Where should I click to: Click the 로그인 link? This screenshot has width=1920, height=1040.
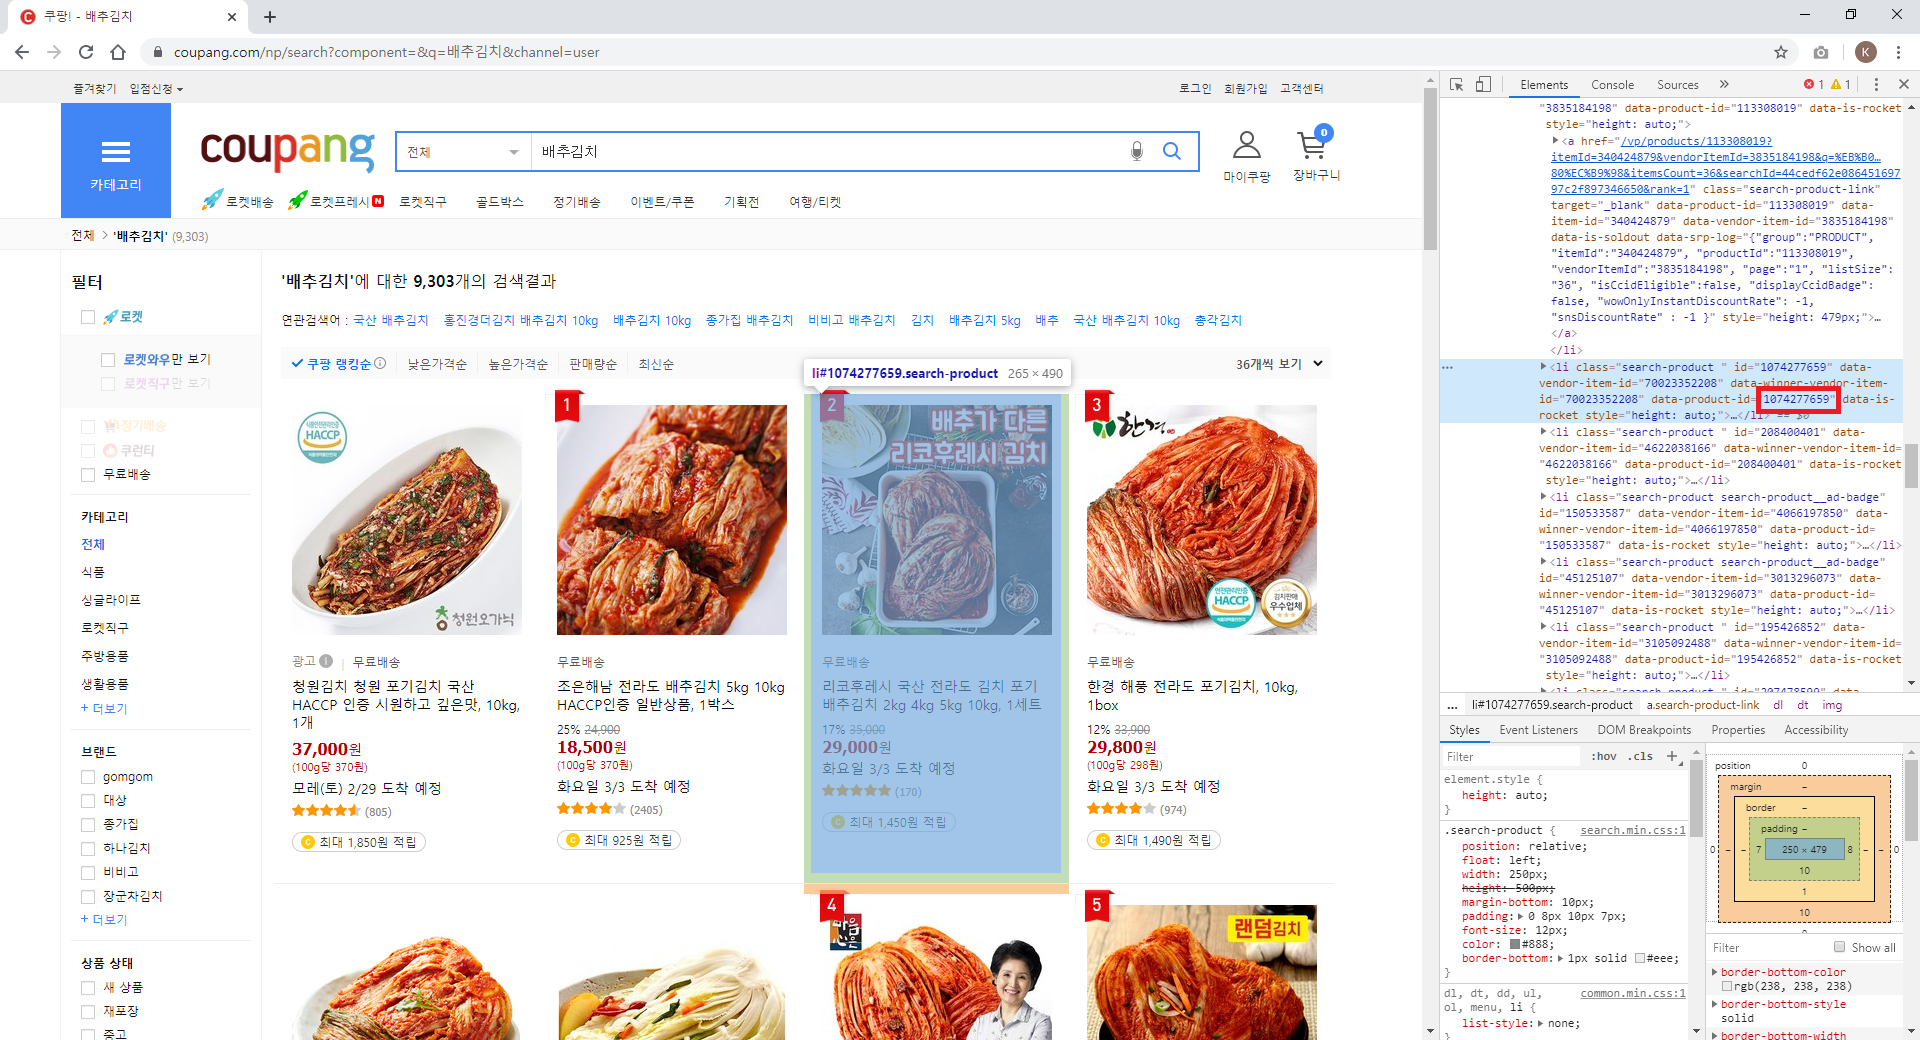[1195, 89]
